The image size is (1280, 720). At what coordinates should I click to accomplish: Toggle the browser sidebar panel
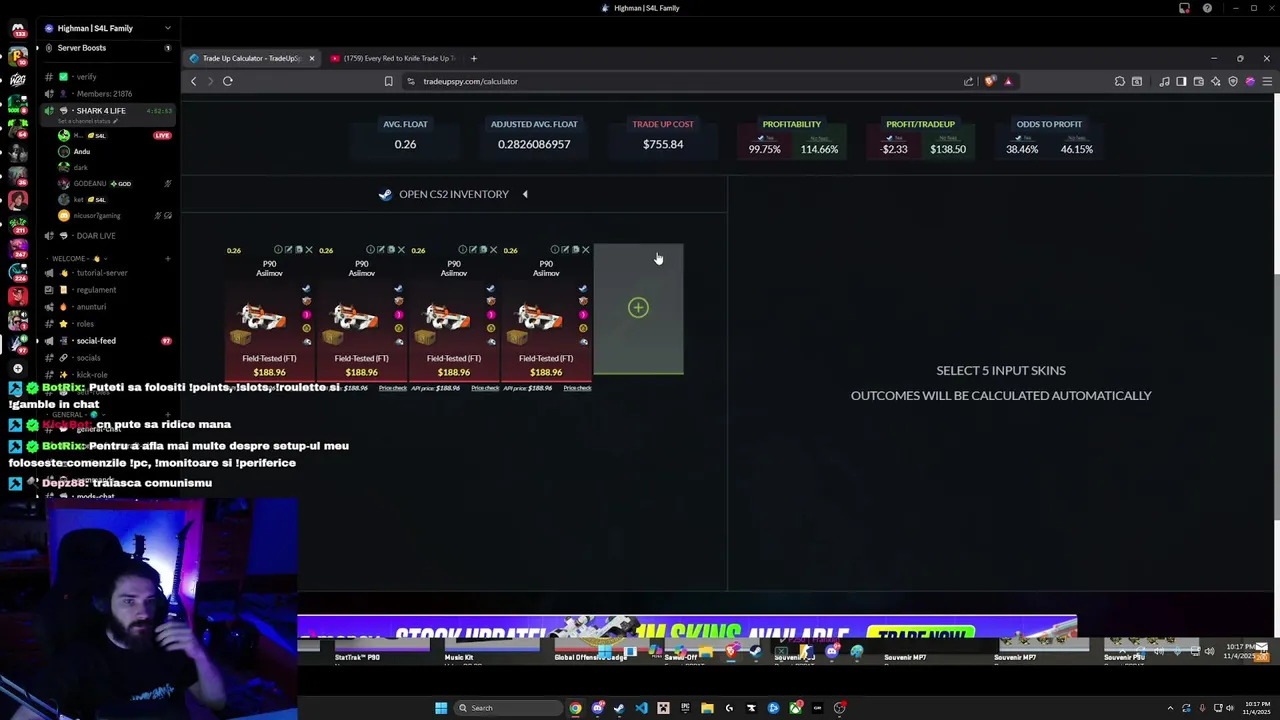click(x=1181, y=81)
